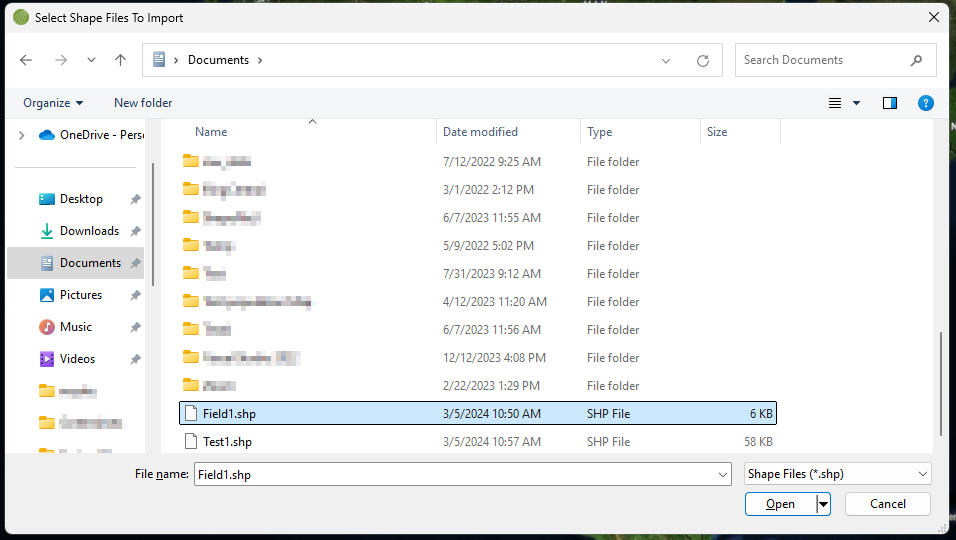Click the Up one level arrow

(120, 60)
